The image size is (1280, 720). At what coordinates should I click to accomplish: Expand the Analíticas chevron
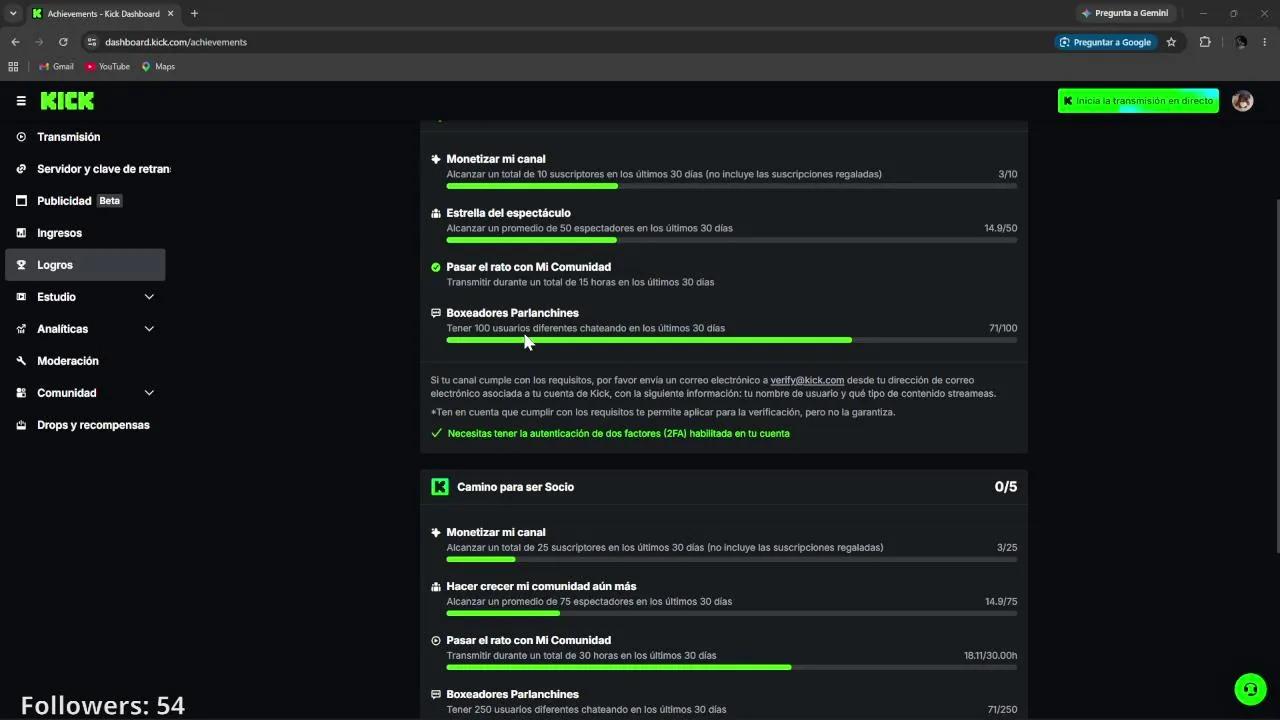coord(149,329)
